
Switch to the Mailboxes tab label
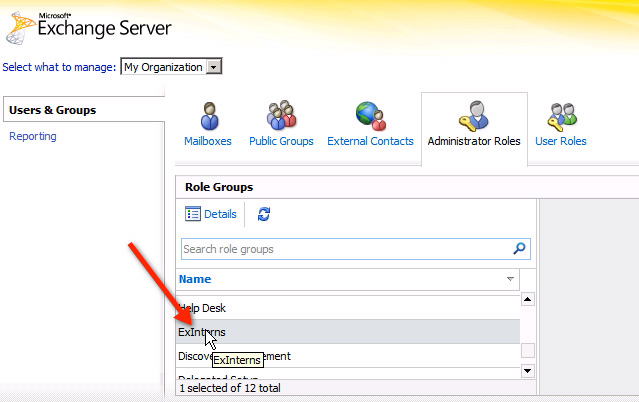pos(208,141)
